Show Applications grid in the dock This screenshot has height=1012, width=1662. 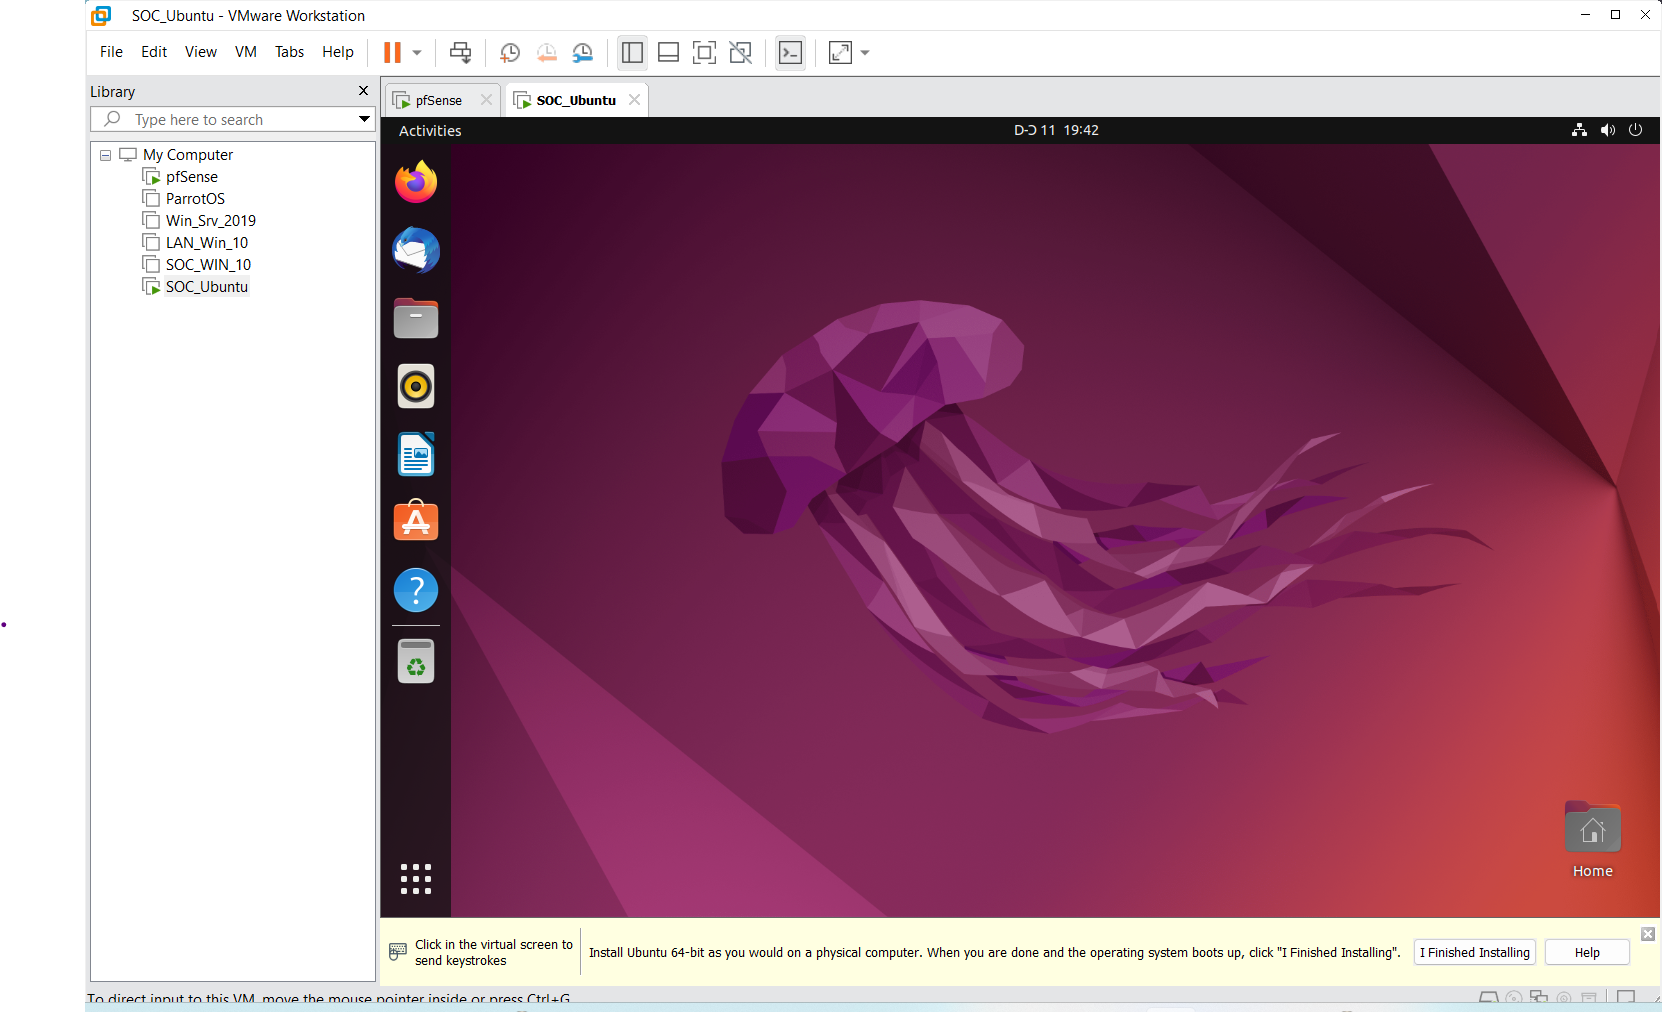tap(416, 879)
